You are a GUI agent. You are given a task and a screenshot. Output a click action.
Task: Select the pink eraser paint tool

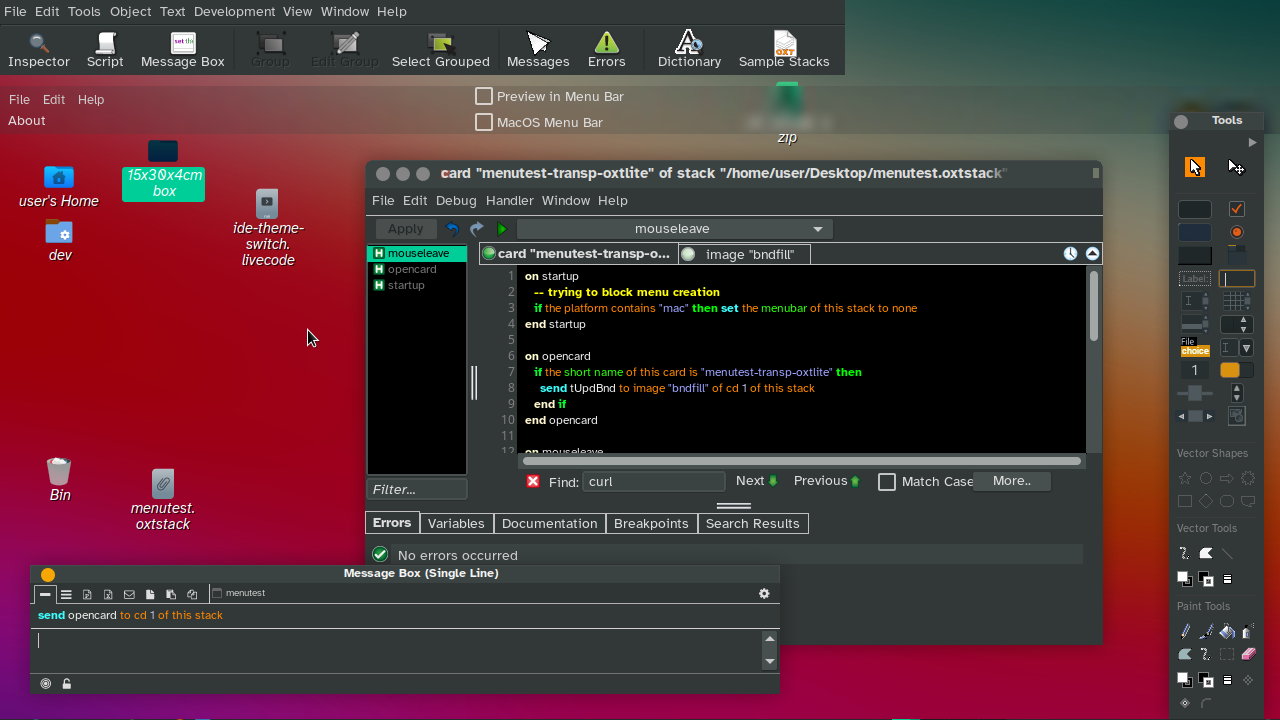1248,654
